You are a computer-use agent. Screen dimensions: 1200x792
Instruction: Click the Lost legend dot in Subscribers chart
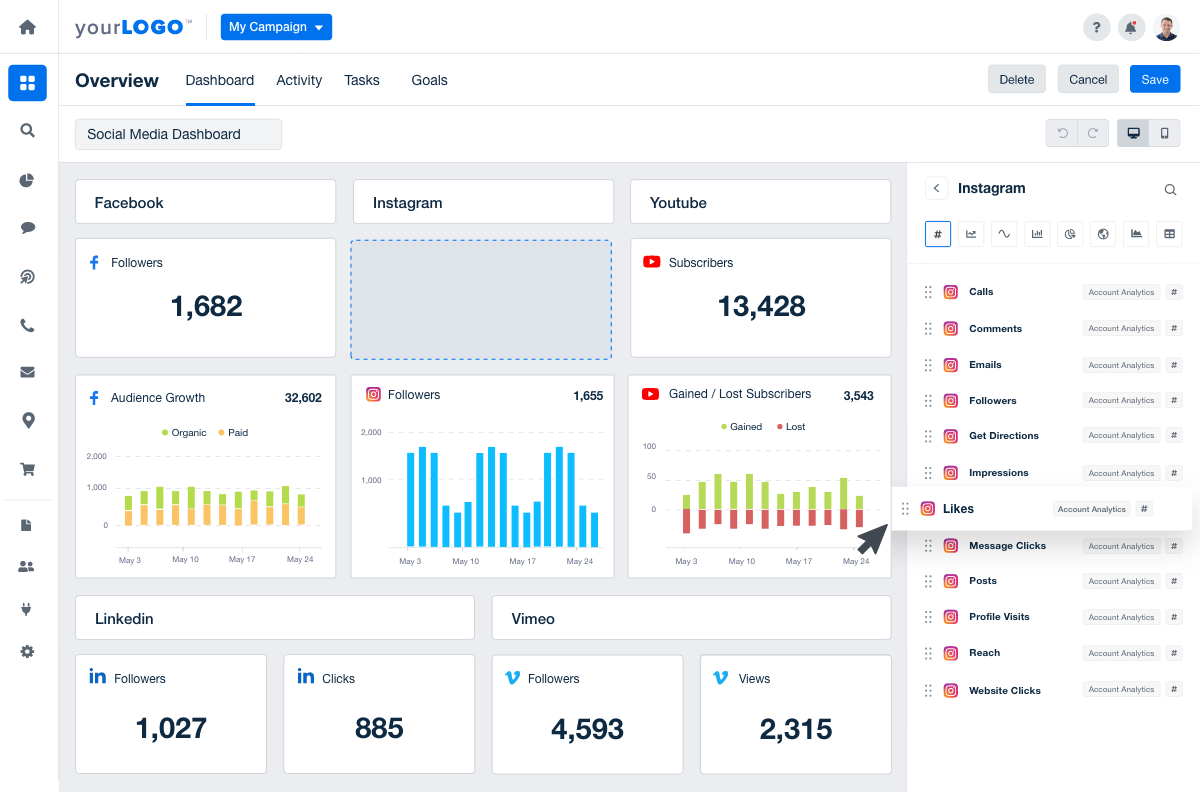(780, 427)
